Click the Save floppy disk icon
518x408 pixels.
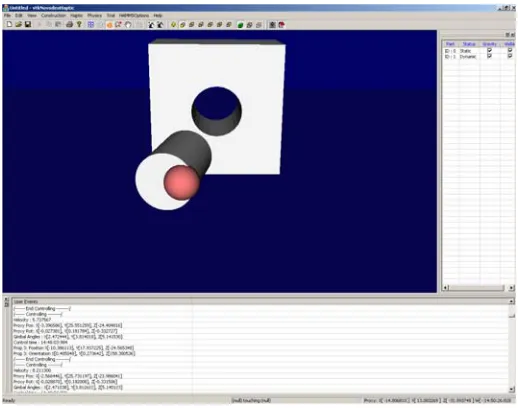28,24
